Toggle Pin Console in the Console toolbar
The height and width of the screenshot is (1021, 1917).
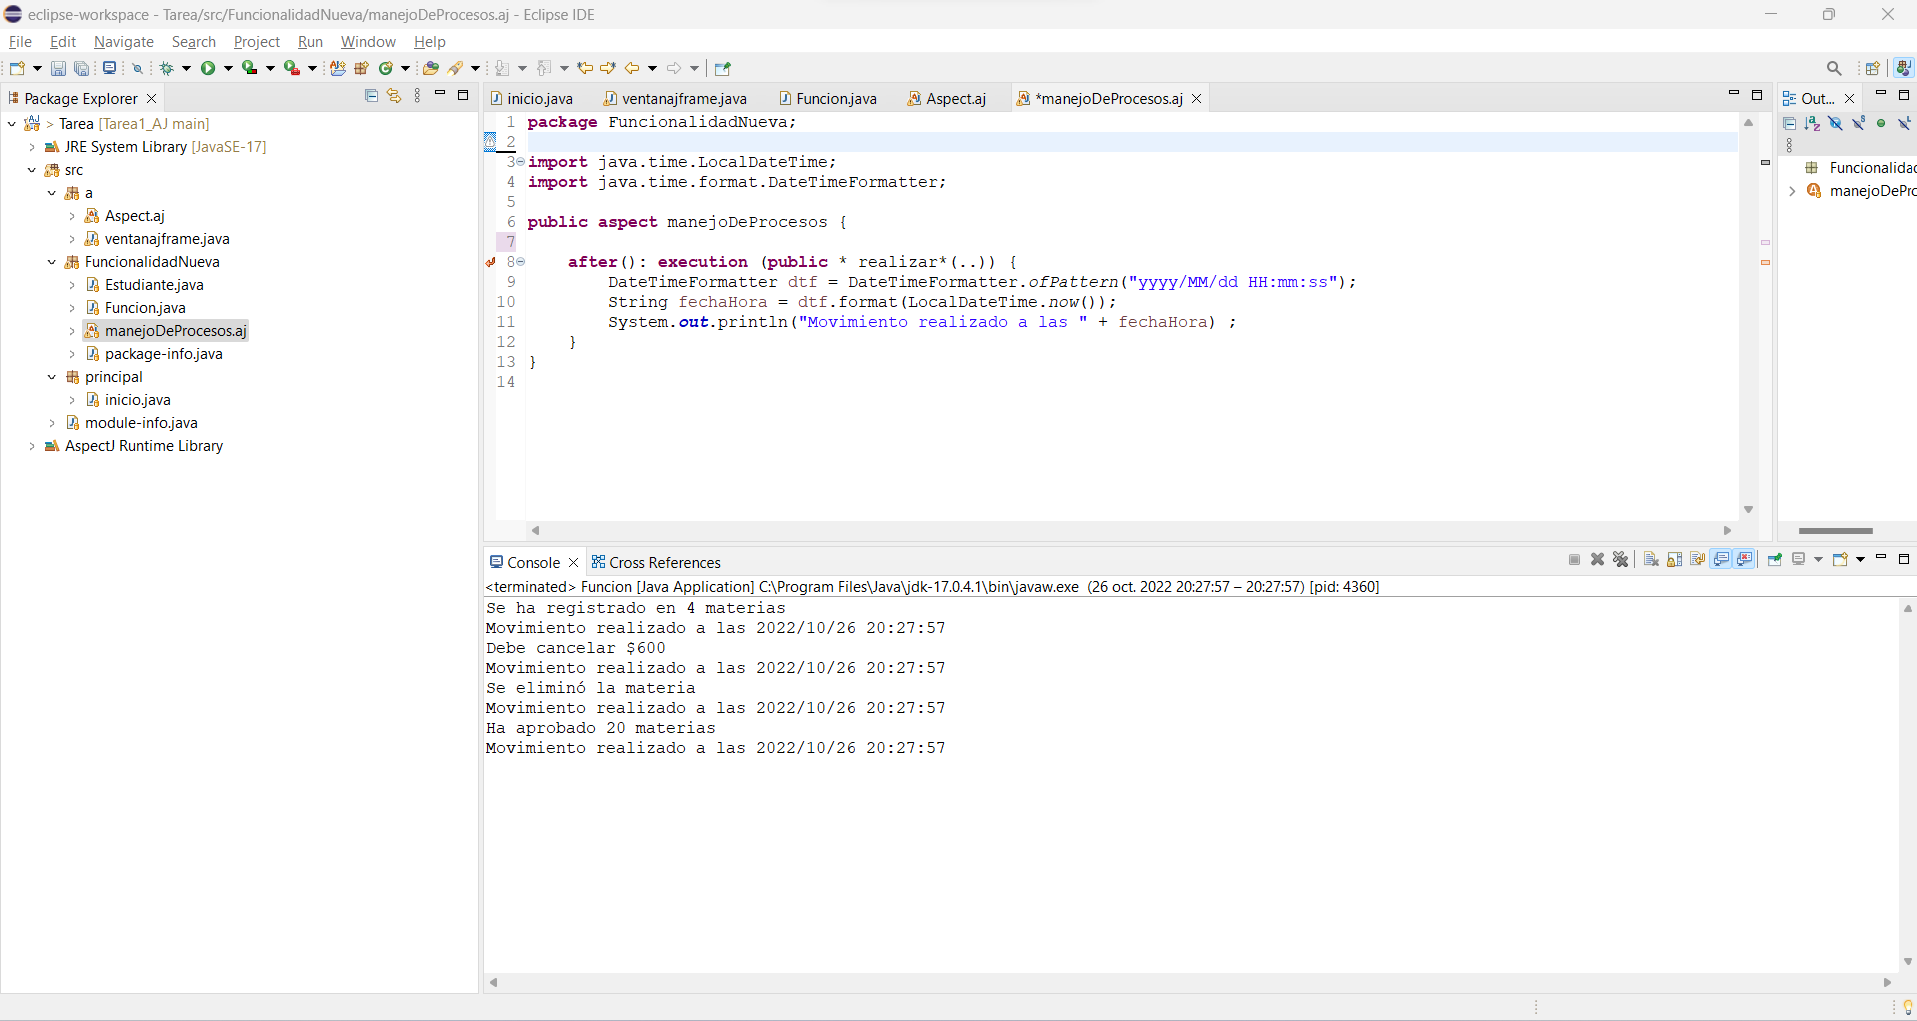1774,560
